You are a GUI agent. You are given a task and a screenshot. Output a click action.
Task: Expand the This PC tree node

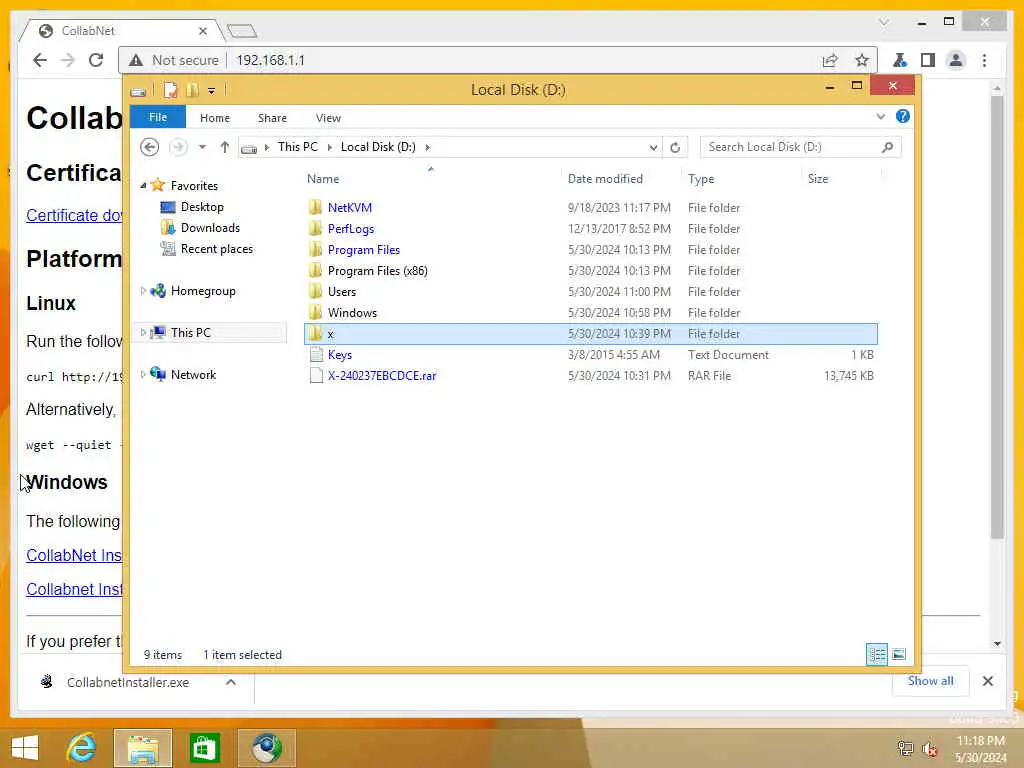tap(143, 333)
